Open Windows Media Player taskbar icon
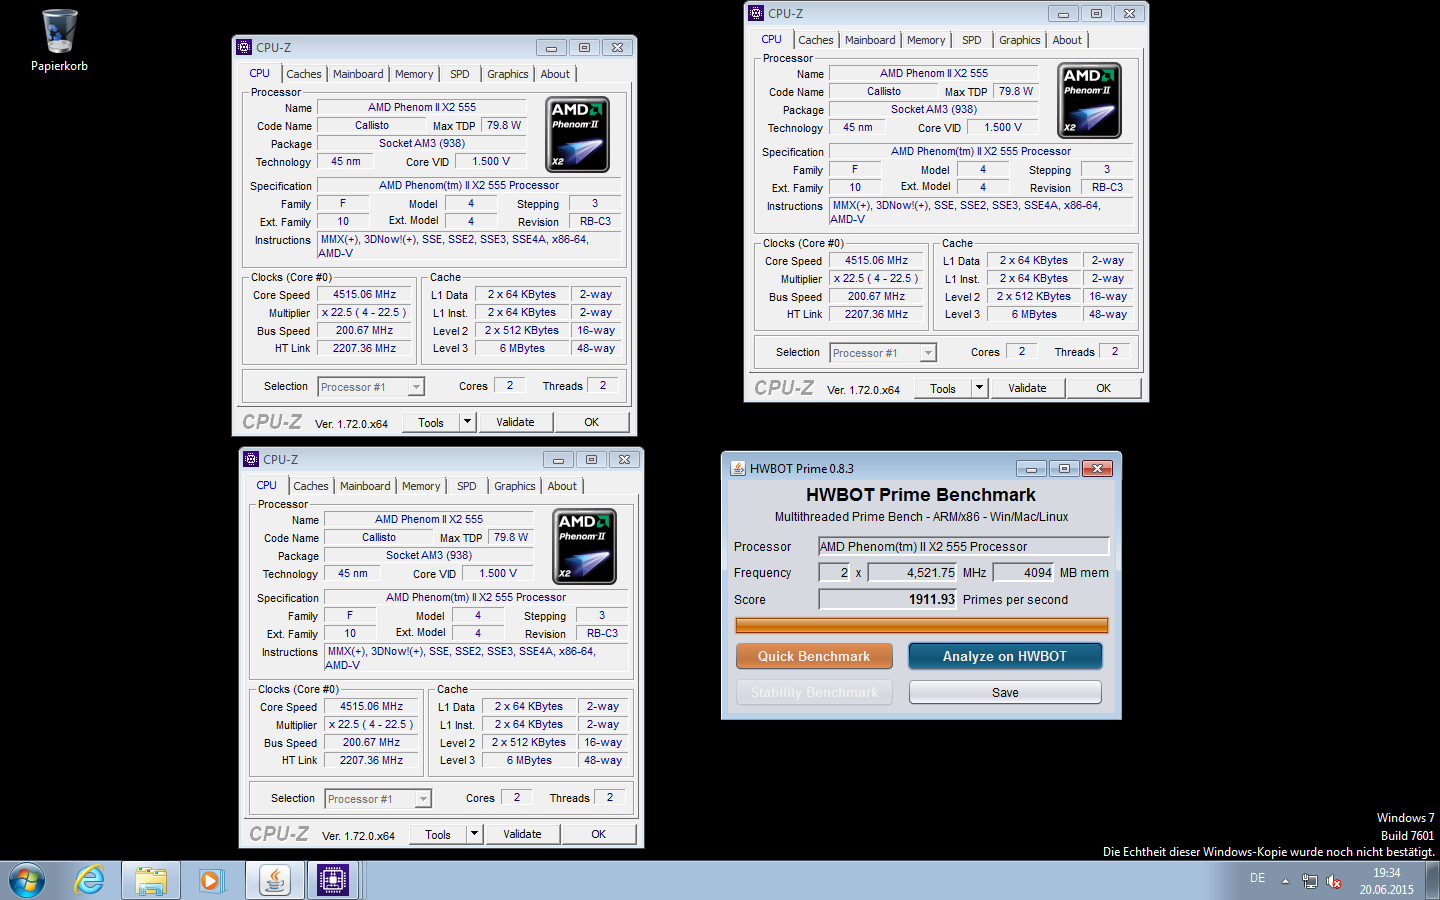1440x900 pixels. click(x=211, y=881)
